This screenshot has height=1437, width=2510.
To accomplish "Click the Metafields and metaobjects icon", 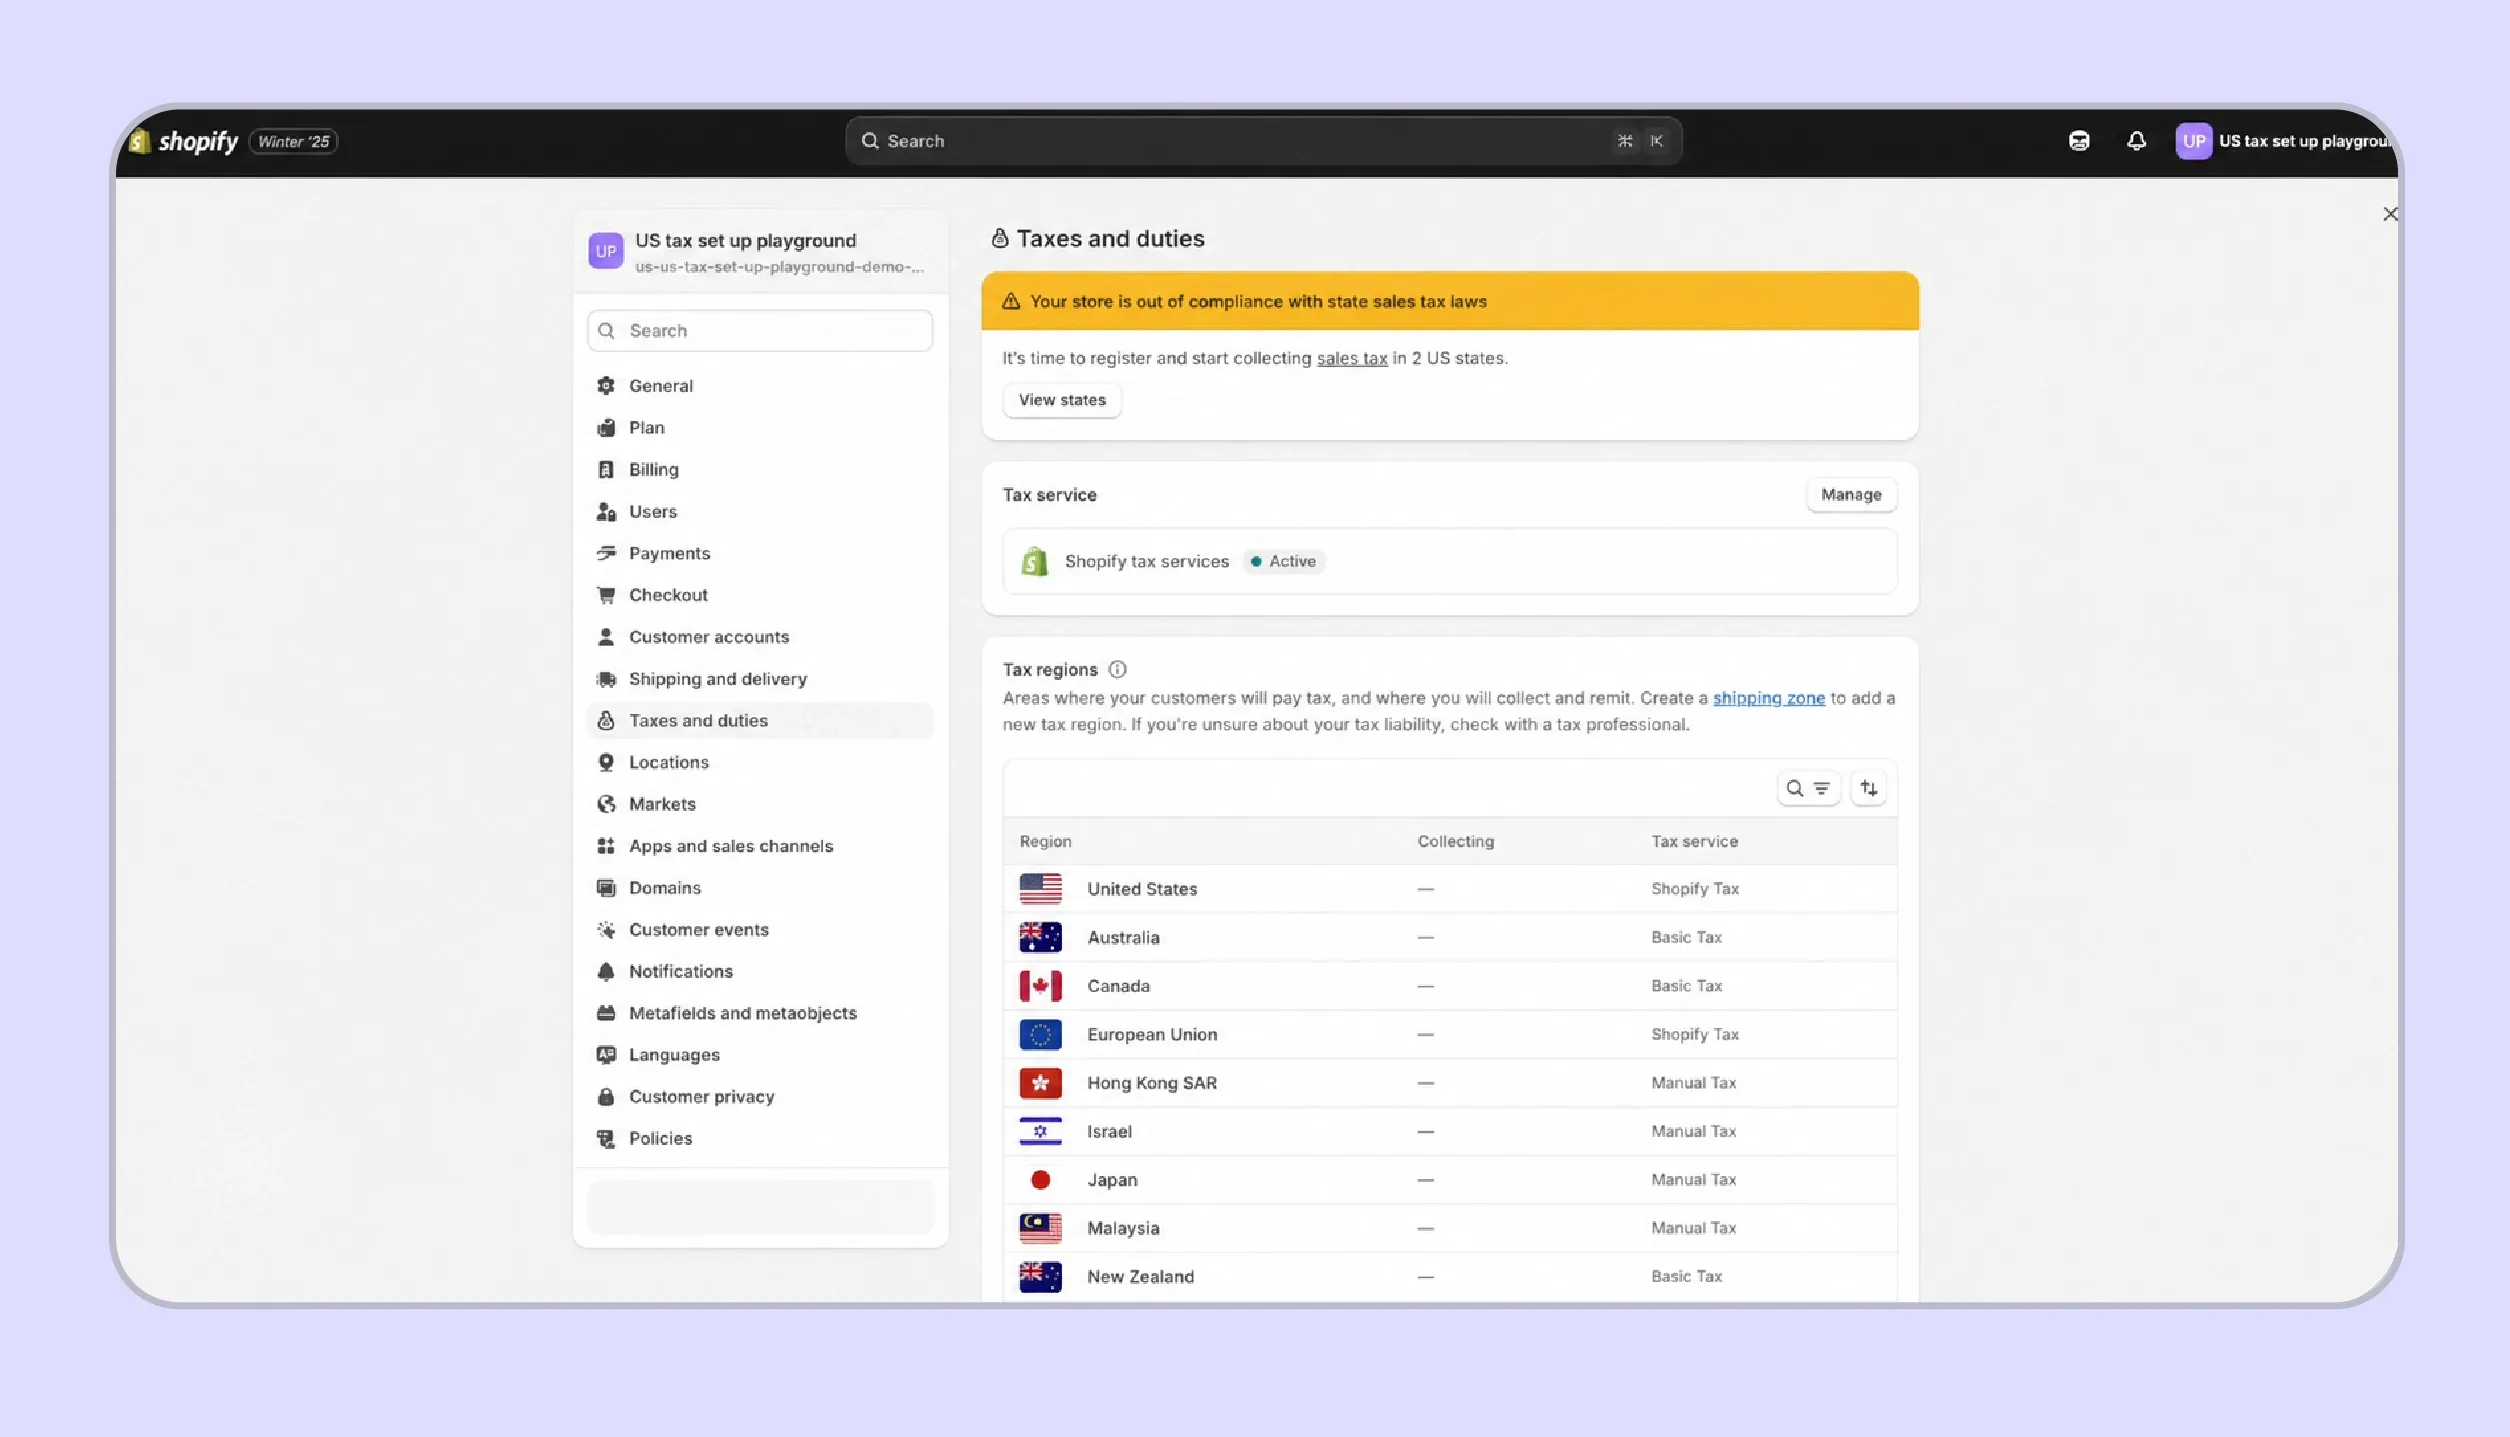I will pos(606,1013).
